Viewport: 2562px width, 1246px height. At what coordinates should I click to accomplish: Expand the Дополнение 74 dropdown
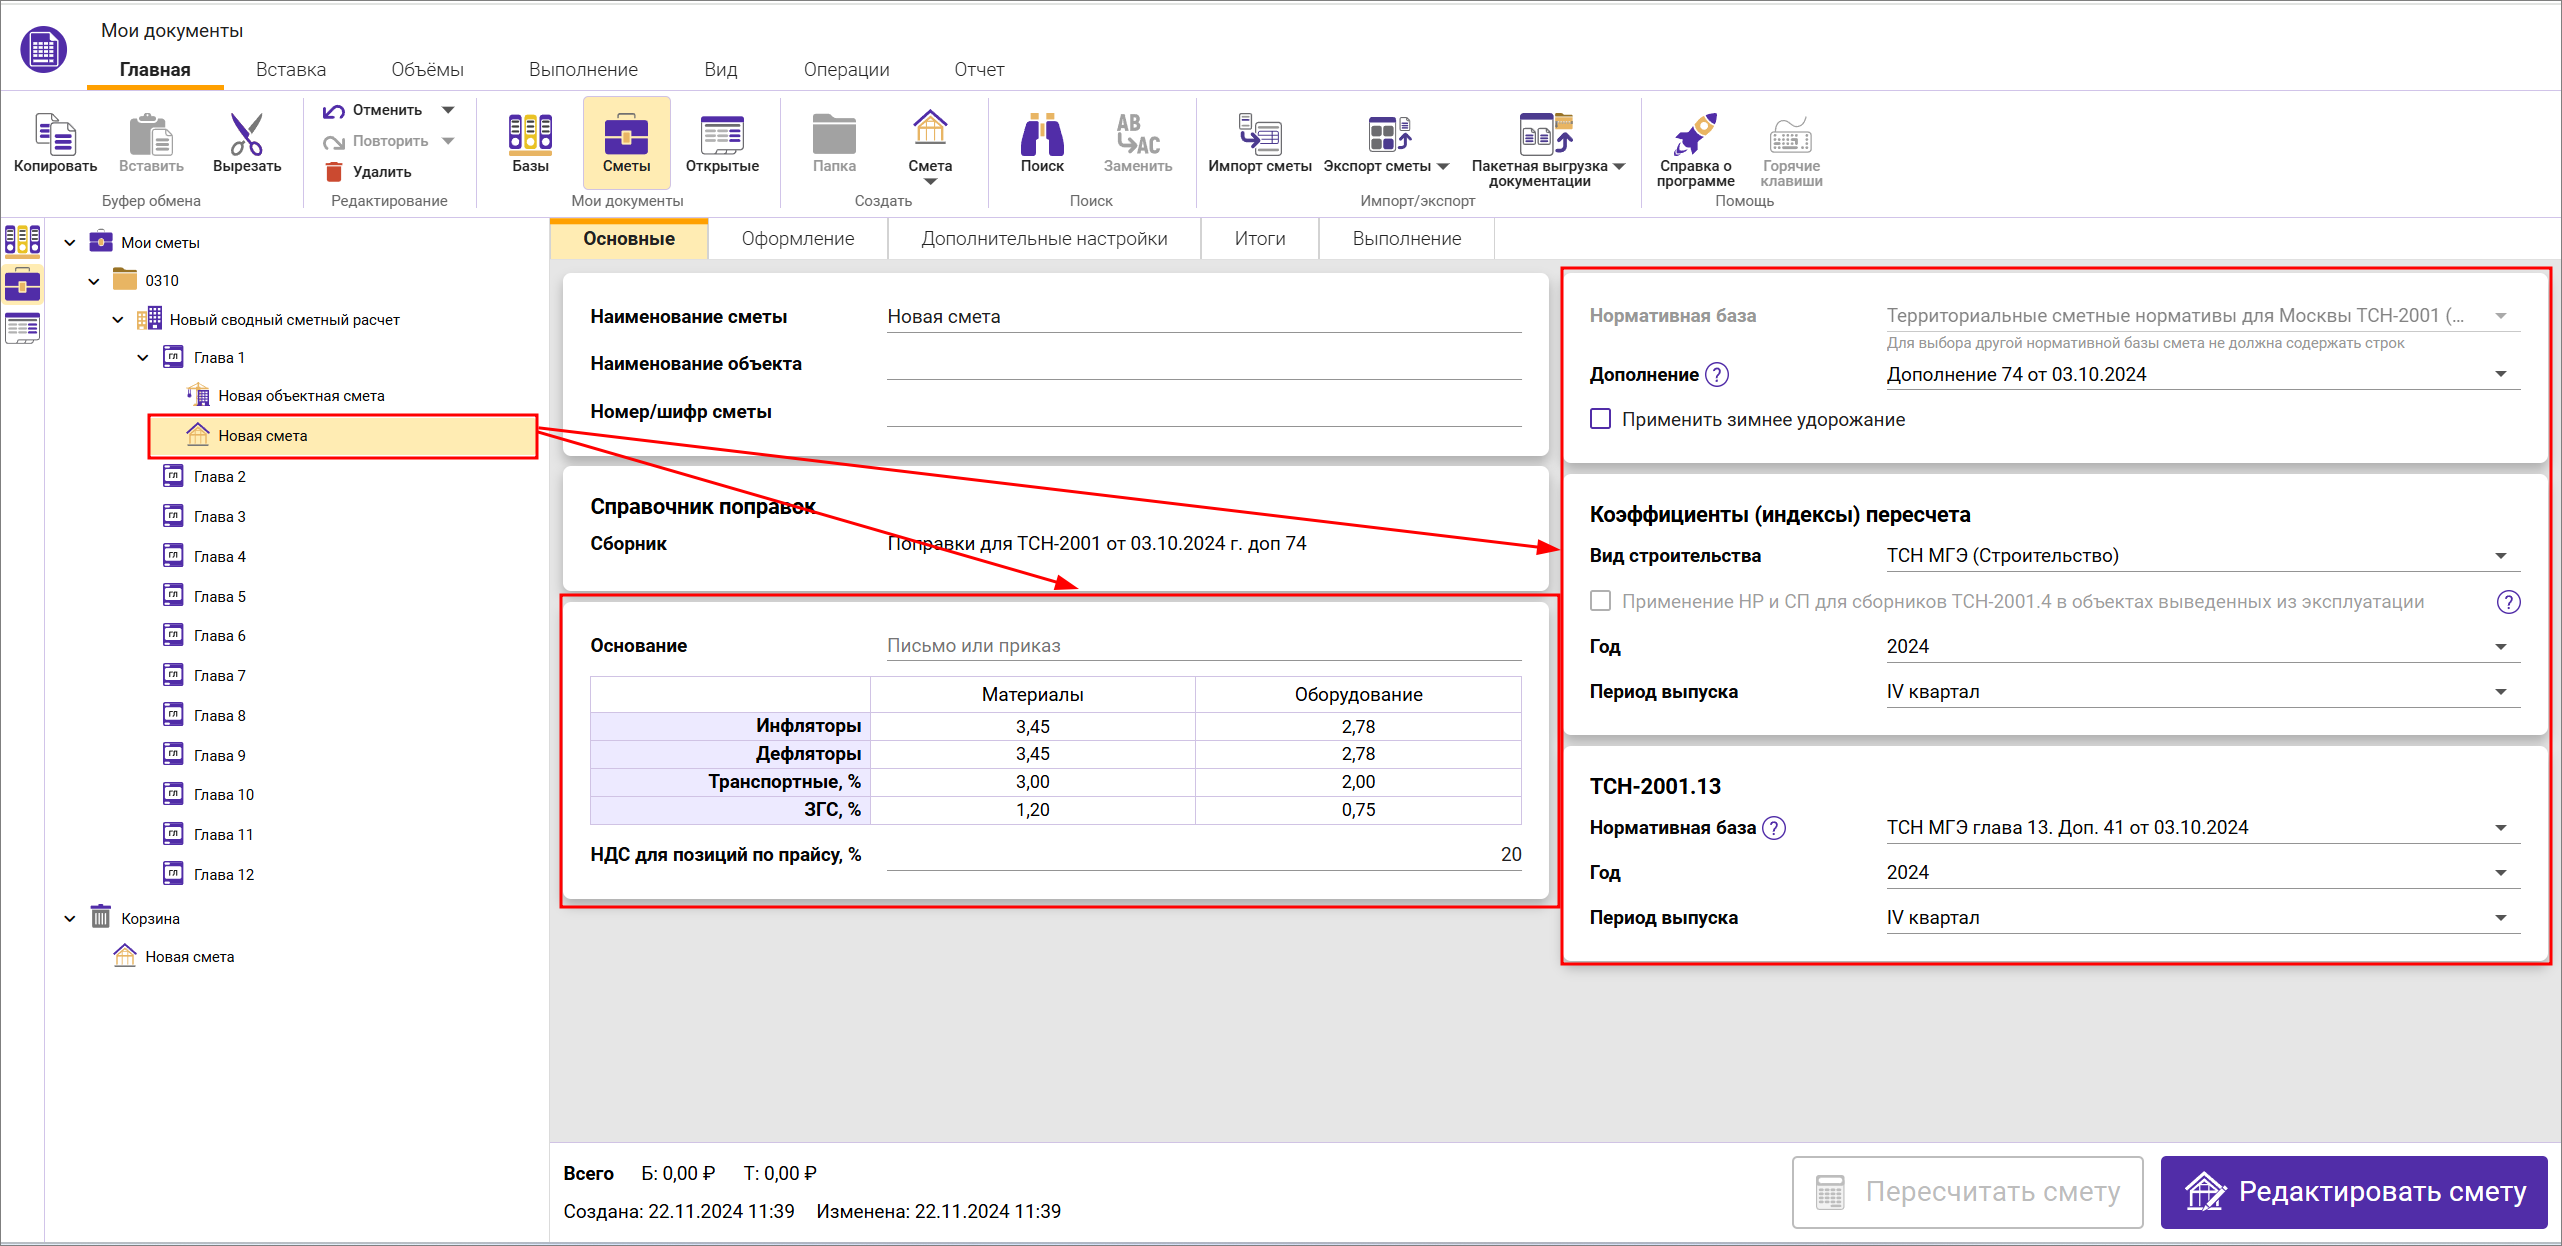[x=2500, y=375]
